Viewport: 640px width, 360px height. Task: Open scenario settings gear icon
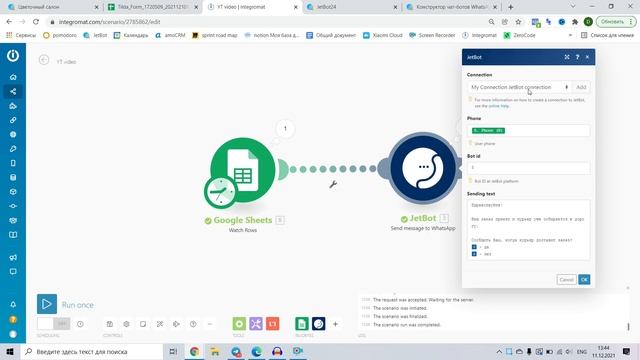click(127, 324)
